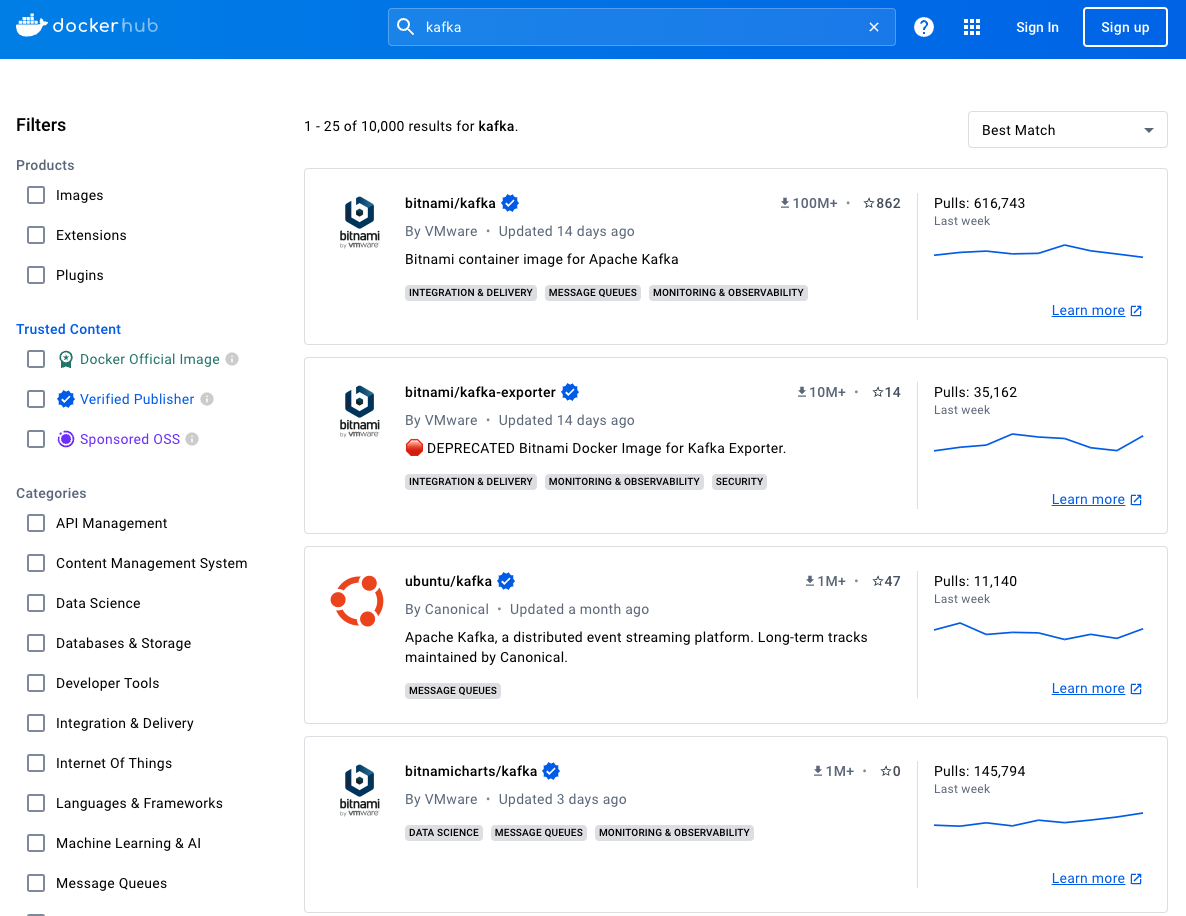Focus the kafka search input field
The width and height of the screenshot is (1186, 916).
point(641,27)
